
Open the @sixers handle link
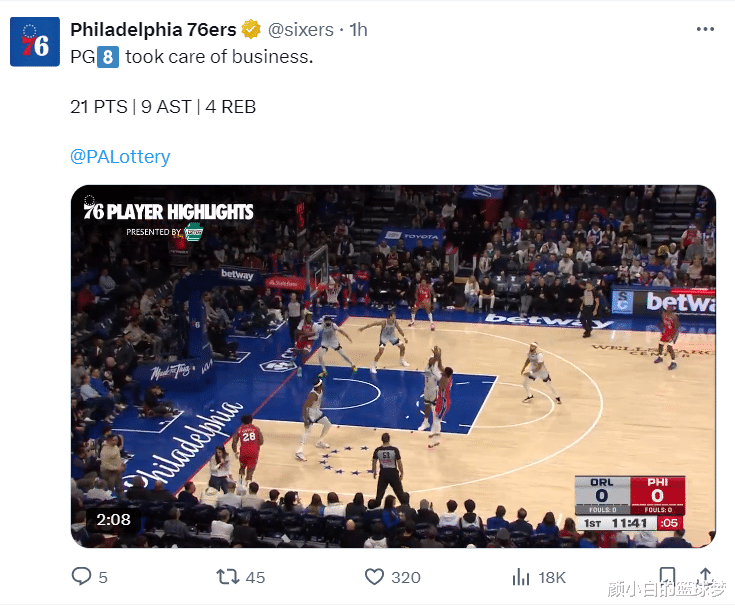[300, 30]
